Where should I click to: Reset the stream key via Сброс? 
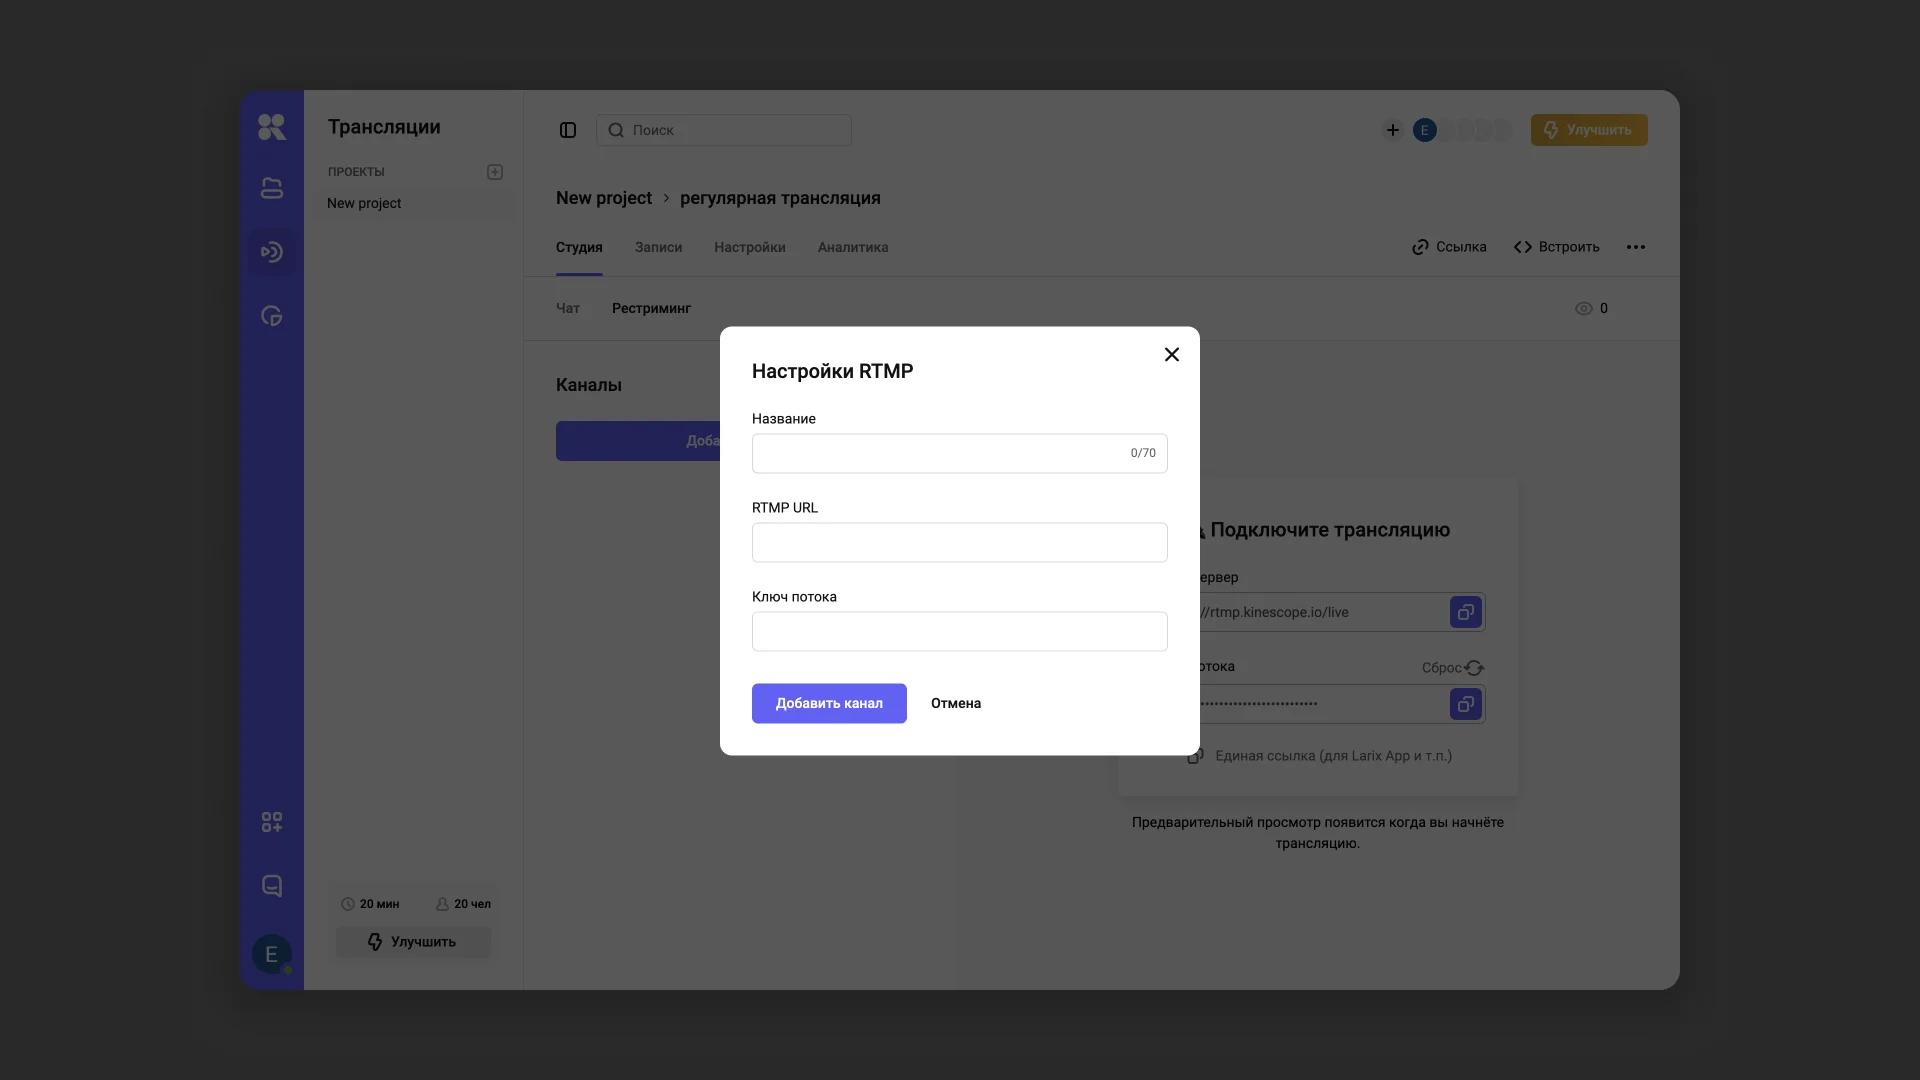tap(1452, 668)
